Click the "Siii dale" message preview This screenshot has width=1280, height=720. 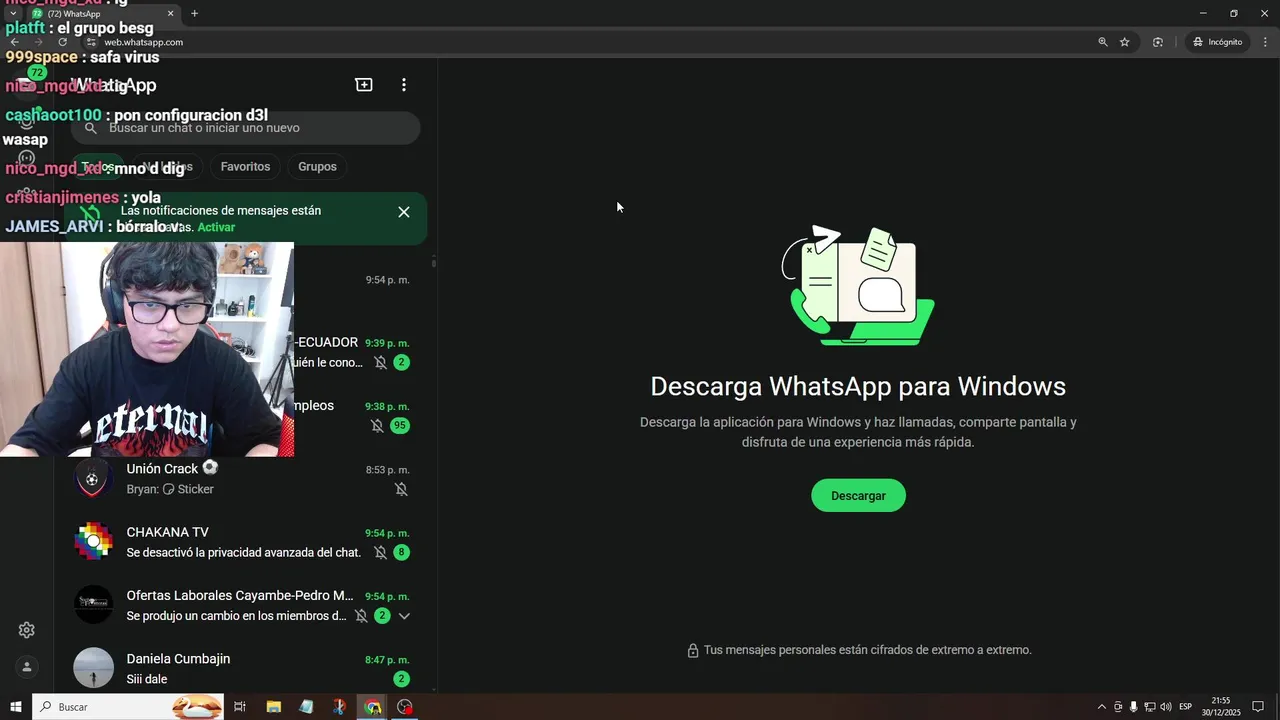pos(147,679)
